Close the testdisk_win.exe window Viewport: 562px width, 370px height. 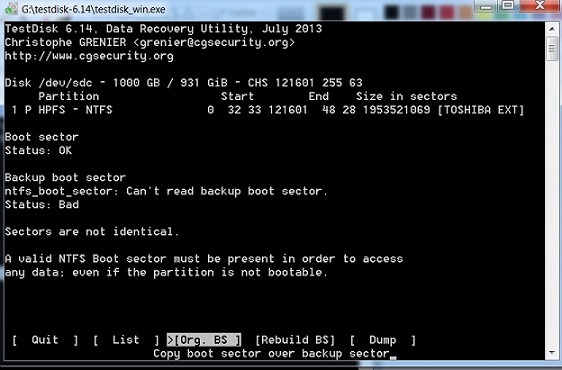click(539, 5)
